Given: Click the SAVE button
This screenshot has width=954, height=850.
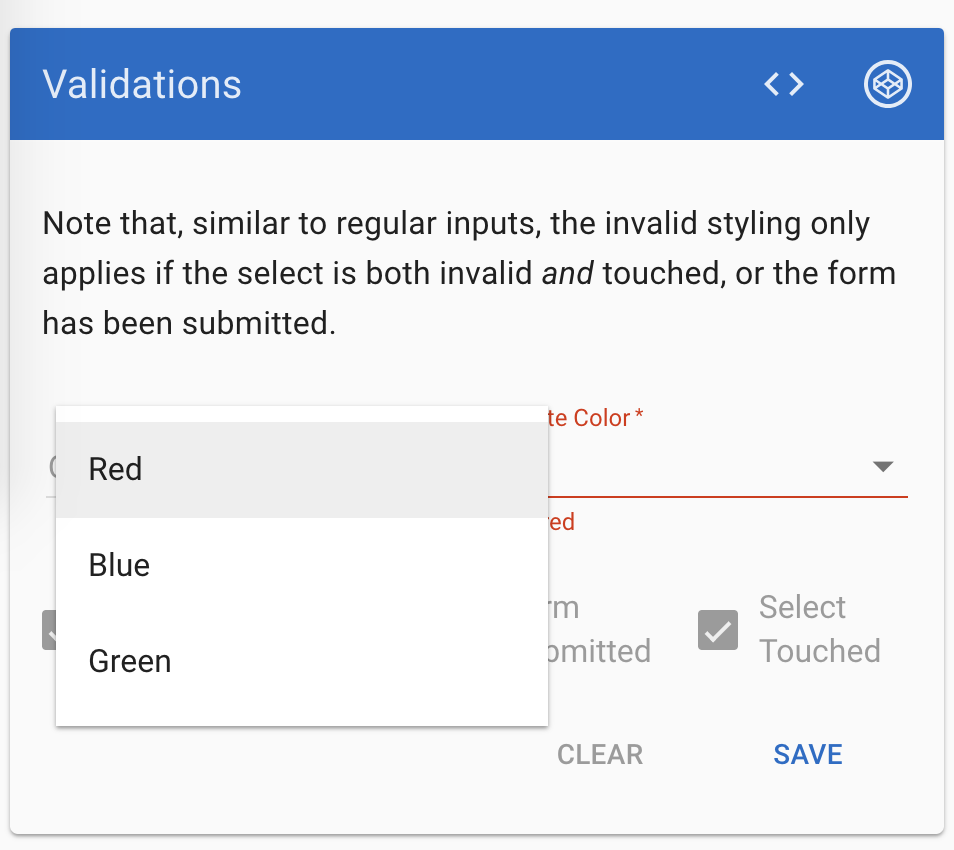Looking at the screenshot, I should pos(807,755).
